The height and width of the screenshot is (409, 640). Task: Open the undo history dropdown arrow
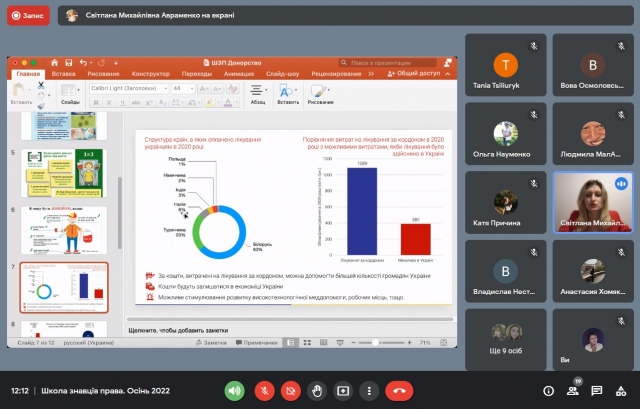pos(91,63)
